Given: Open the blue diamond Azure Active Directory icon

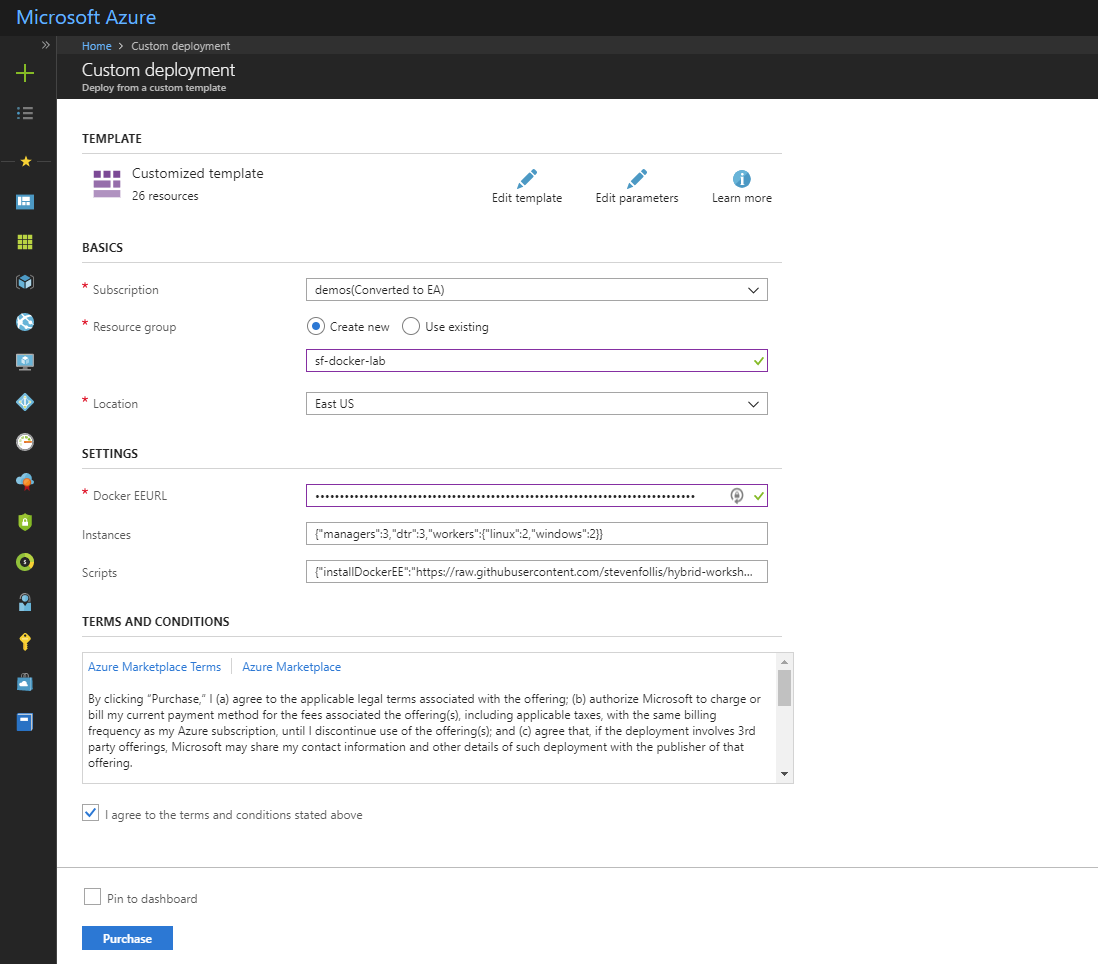Looking at the screenshot, I should tap(25, 402).
